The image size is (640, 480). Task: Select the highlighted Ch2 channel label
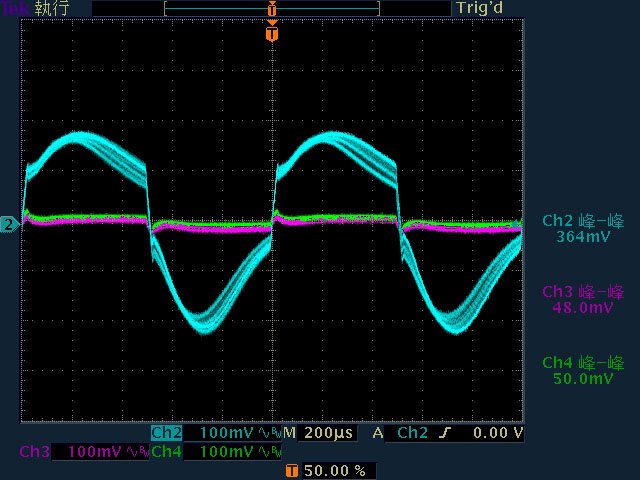pos(166,433)
